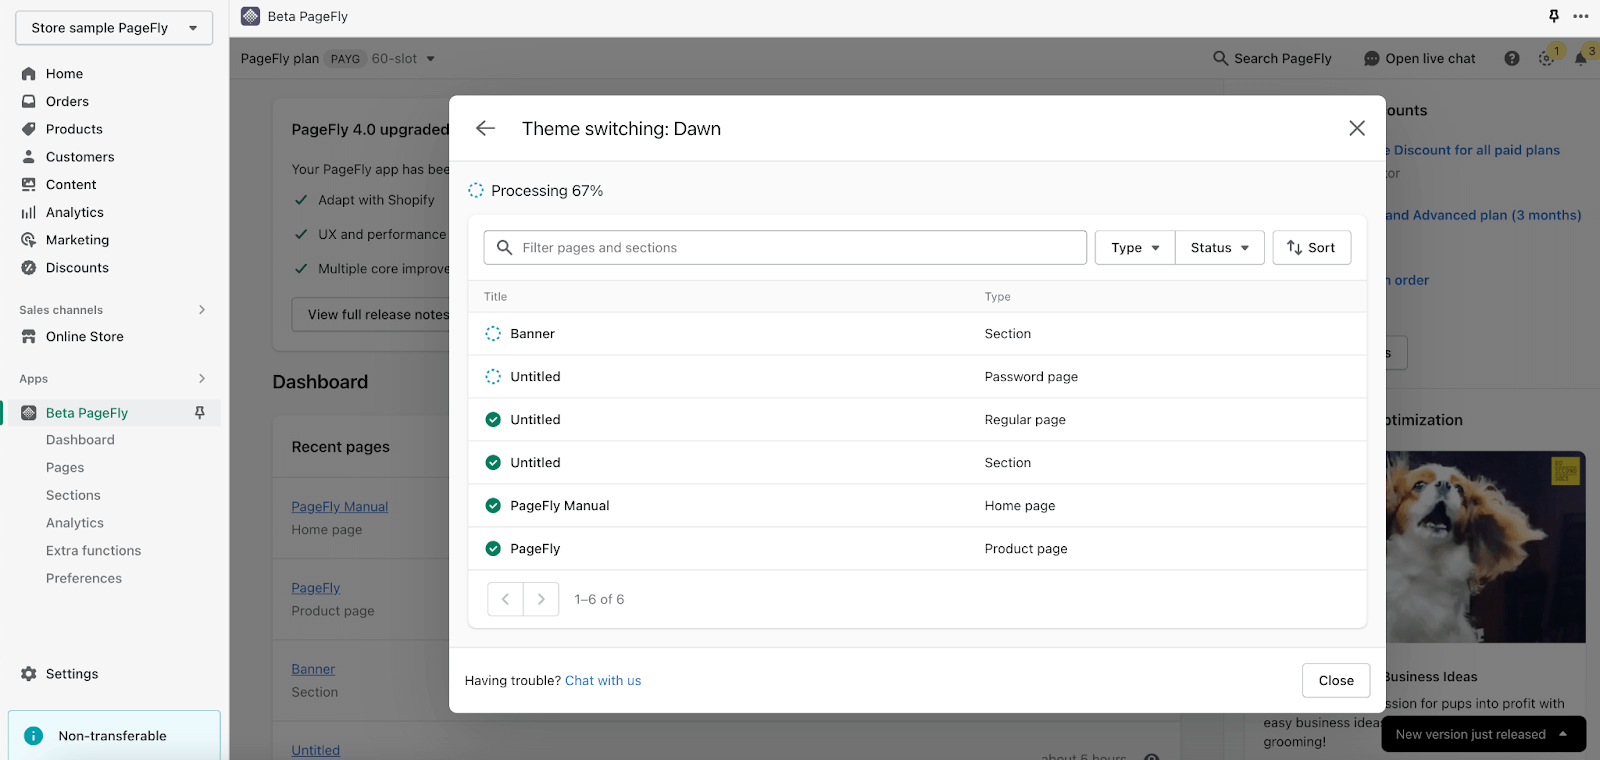Image resolution: width=1600 pixels, height=760 pixels.
Task: Open PageFly Manual link in Recent pages
Action: click(x=340, y=507)
